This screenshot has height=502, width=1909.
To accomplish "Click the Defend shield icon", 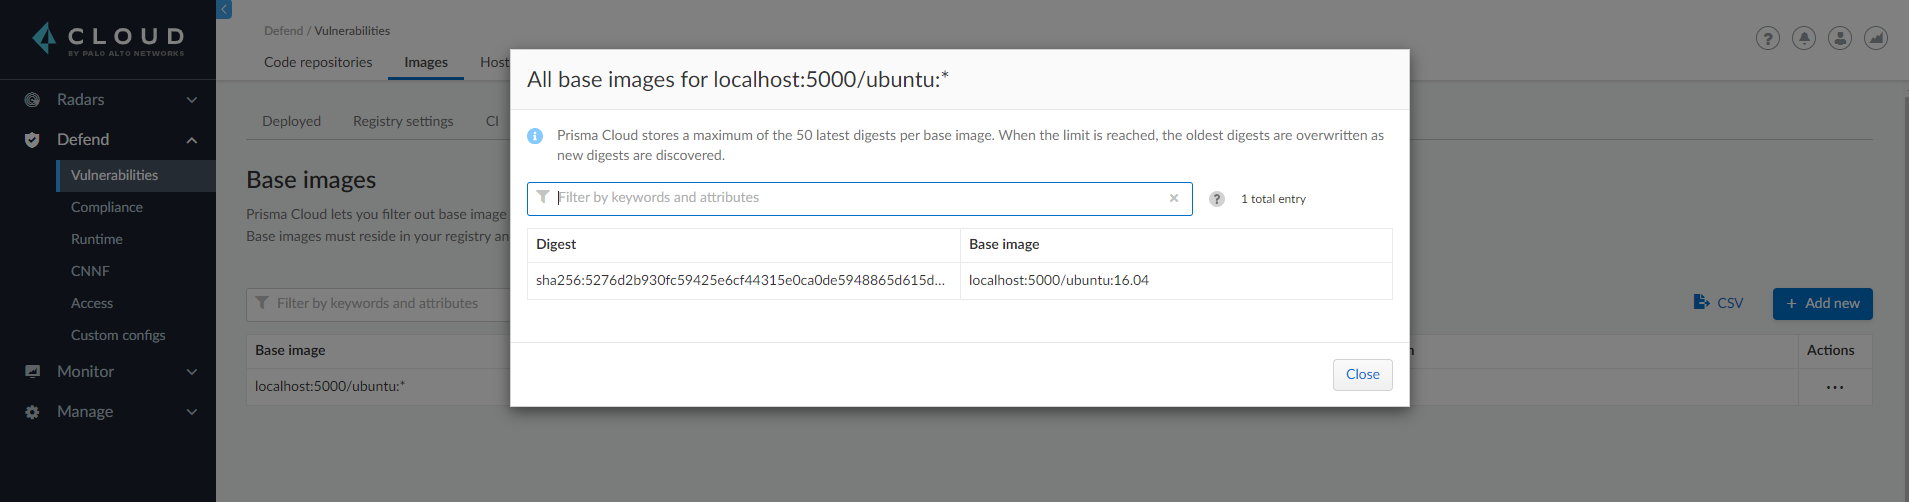I will point(32,140).
